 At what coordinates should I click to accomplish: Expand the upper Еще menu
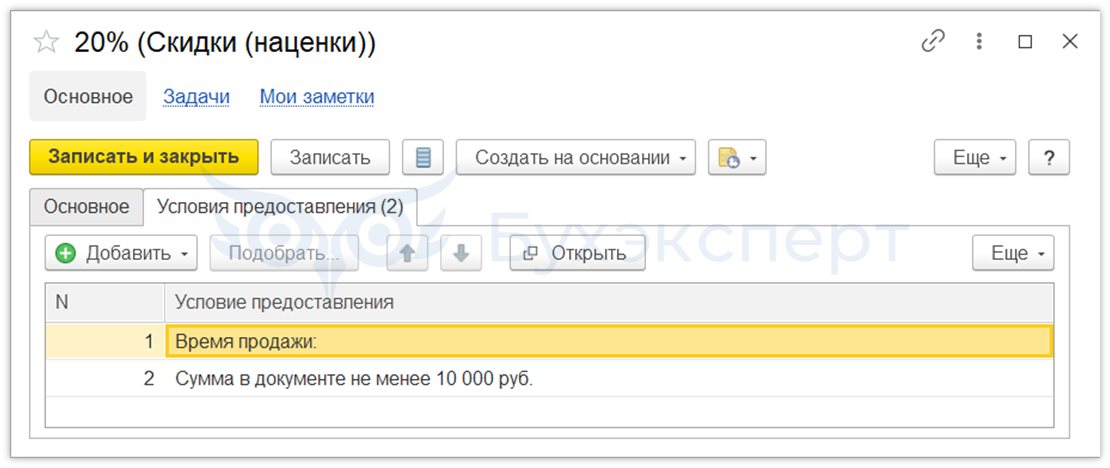[x=975, y=157]
